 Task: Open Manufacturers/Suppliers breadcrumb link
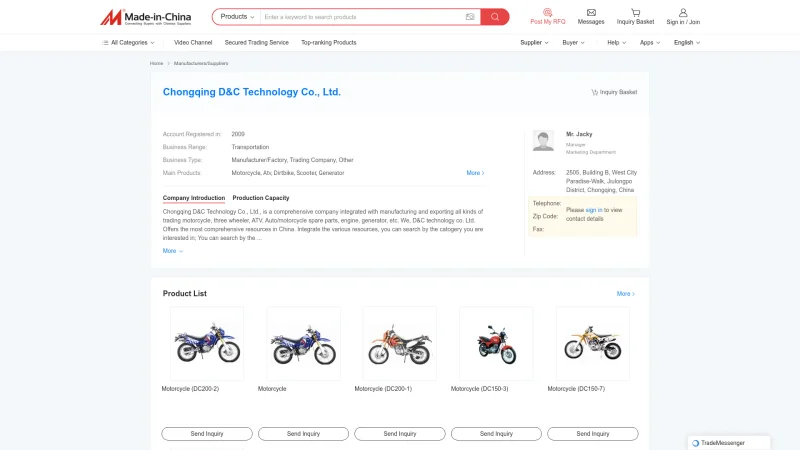[x=201, y=63]
